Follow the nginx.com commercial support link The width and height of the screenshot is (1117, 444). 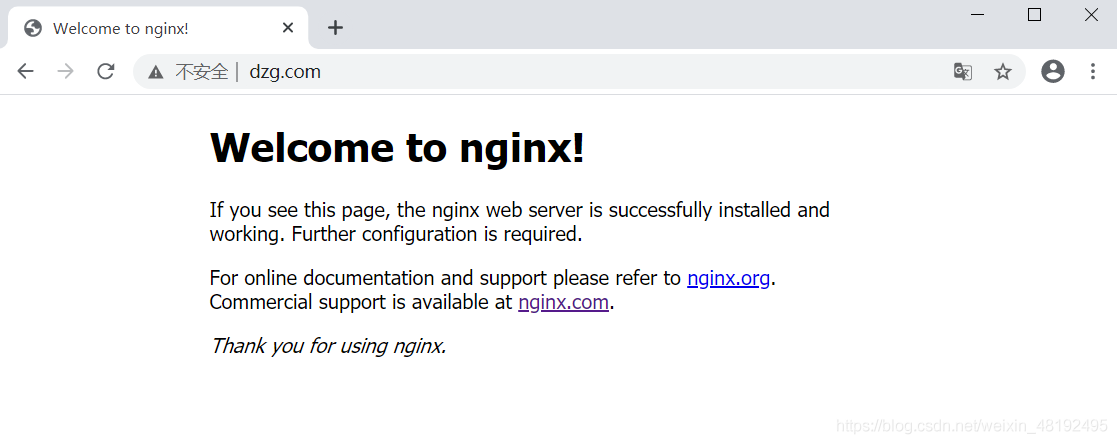pos(563,302)
